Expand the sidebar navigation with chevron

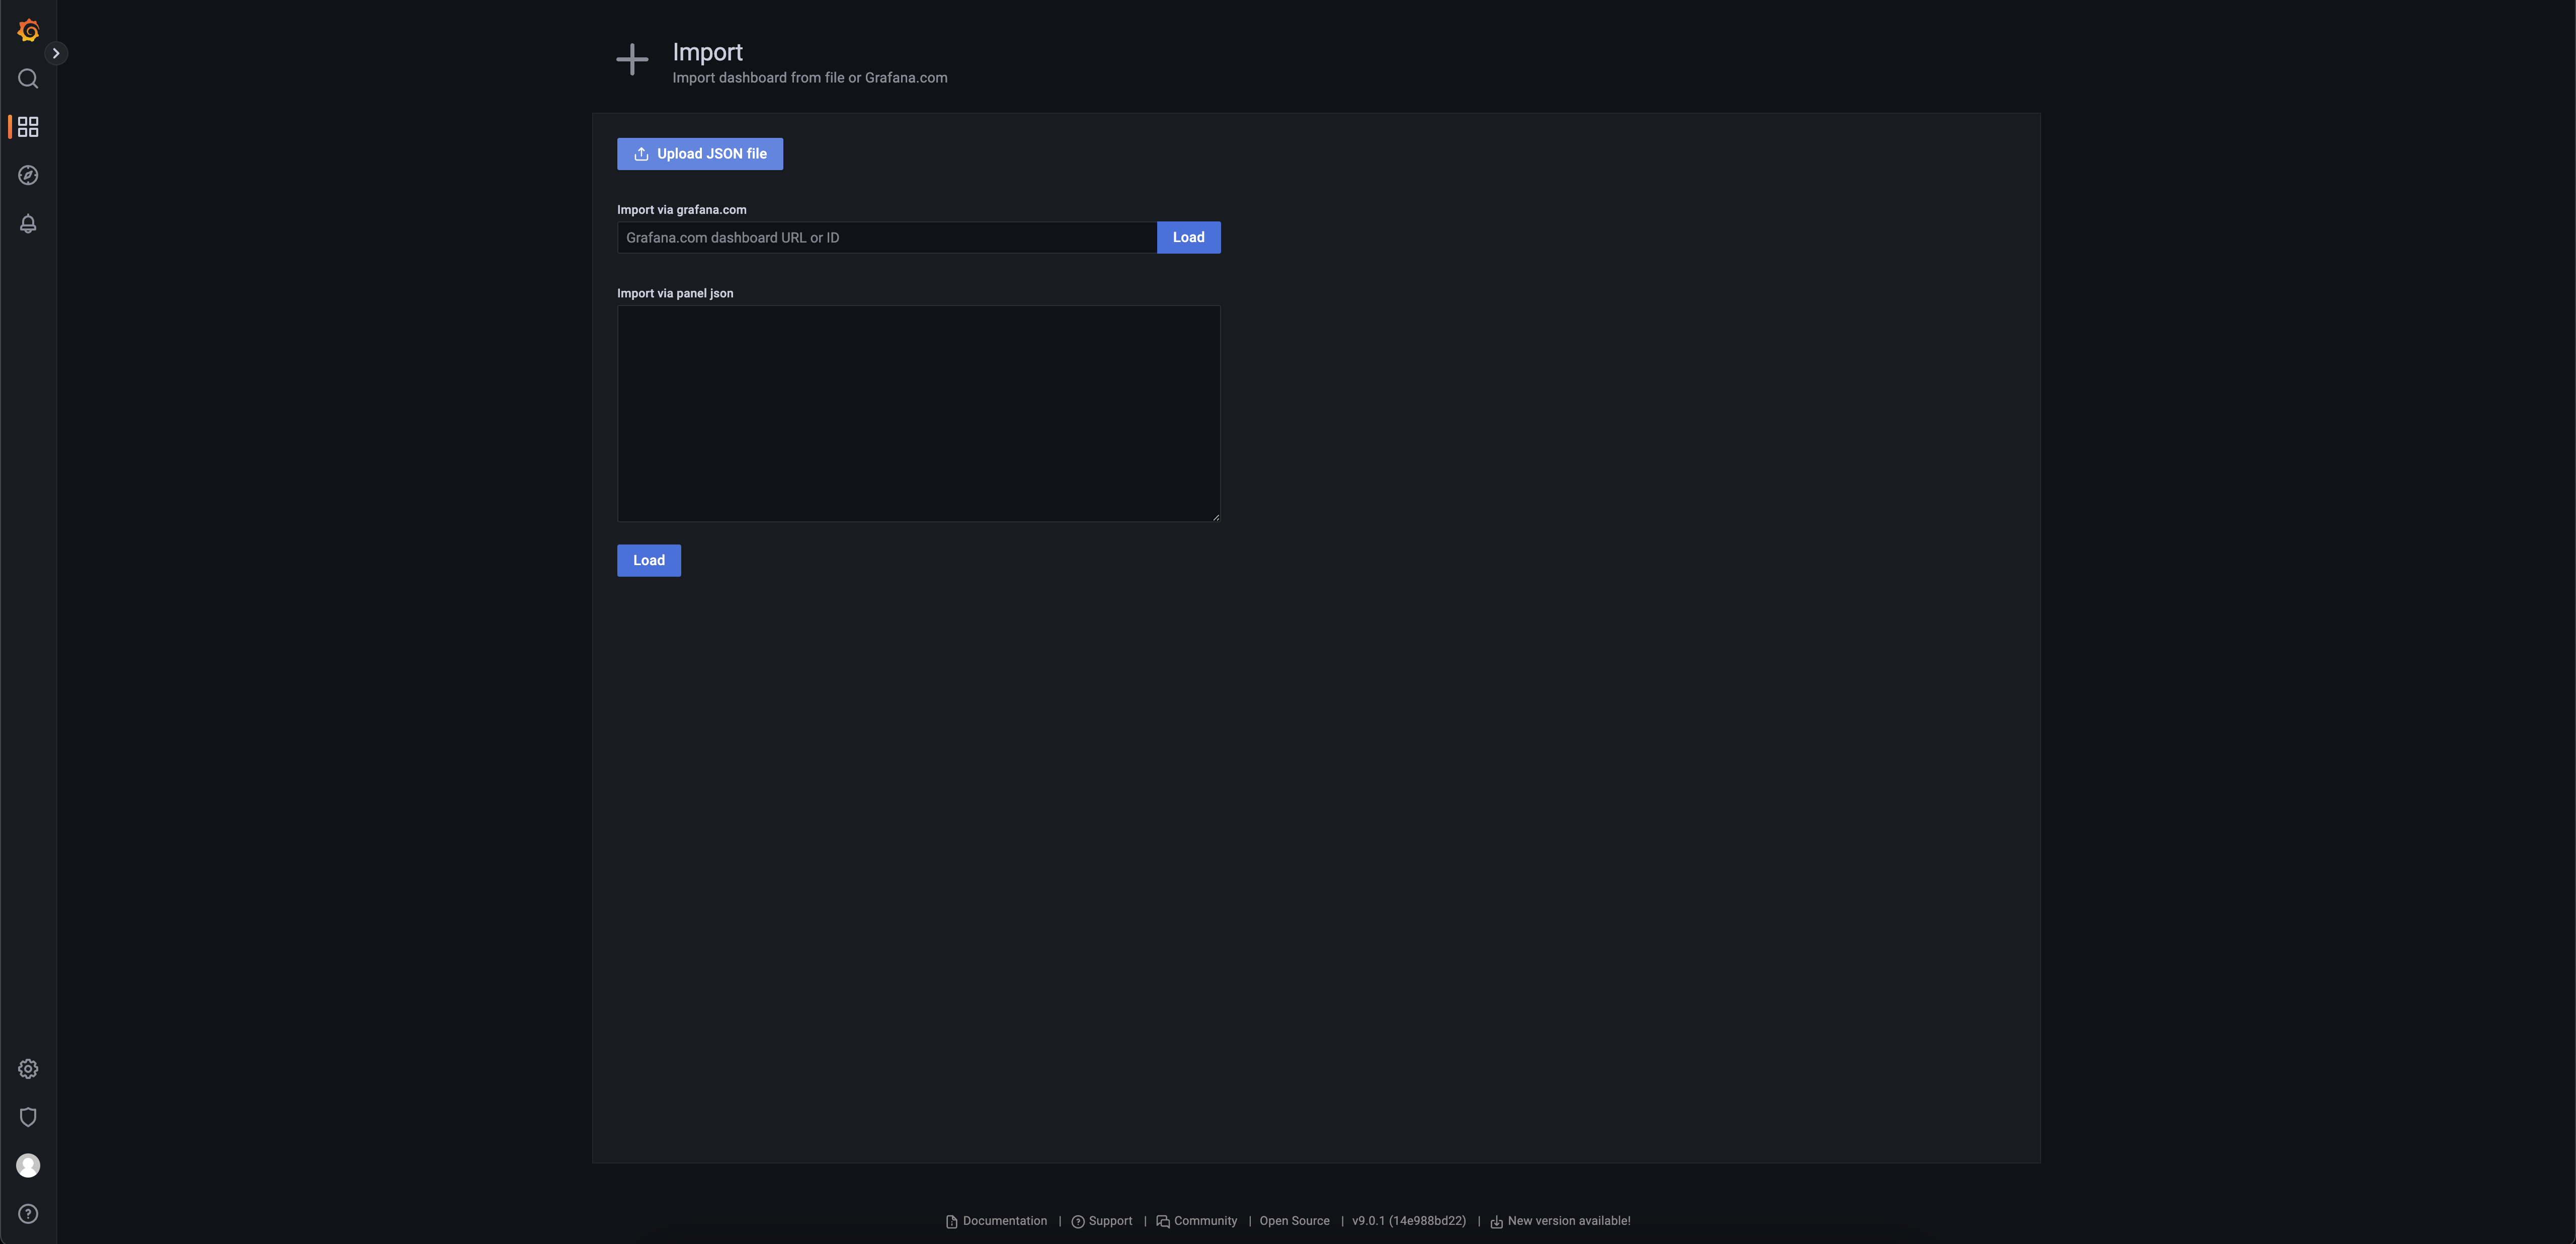[56, 53]
